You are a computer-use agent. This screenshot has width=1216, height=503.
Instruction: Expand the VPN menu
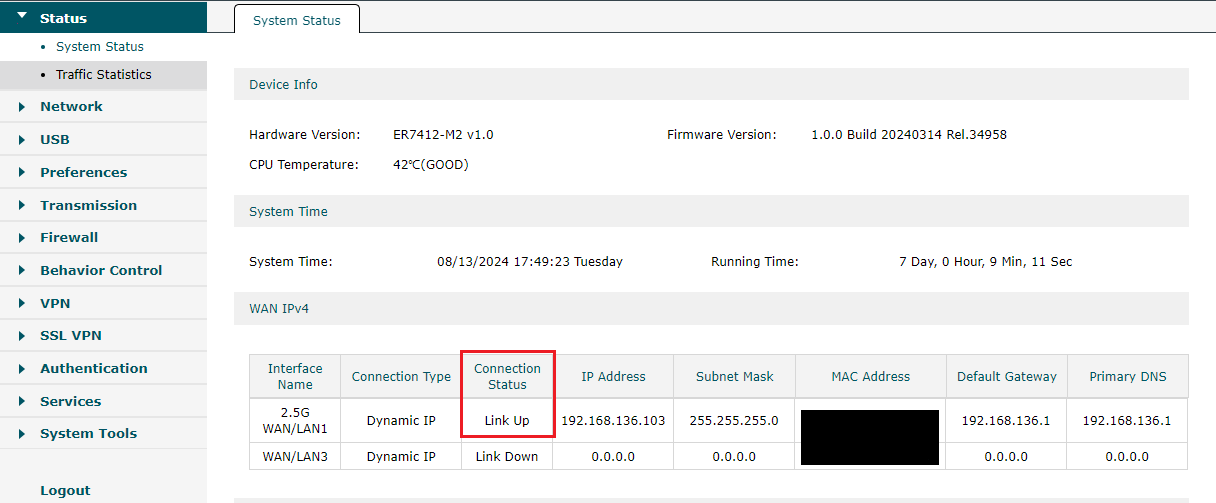pos(55,303)
